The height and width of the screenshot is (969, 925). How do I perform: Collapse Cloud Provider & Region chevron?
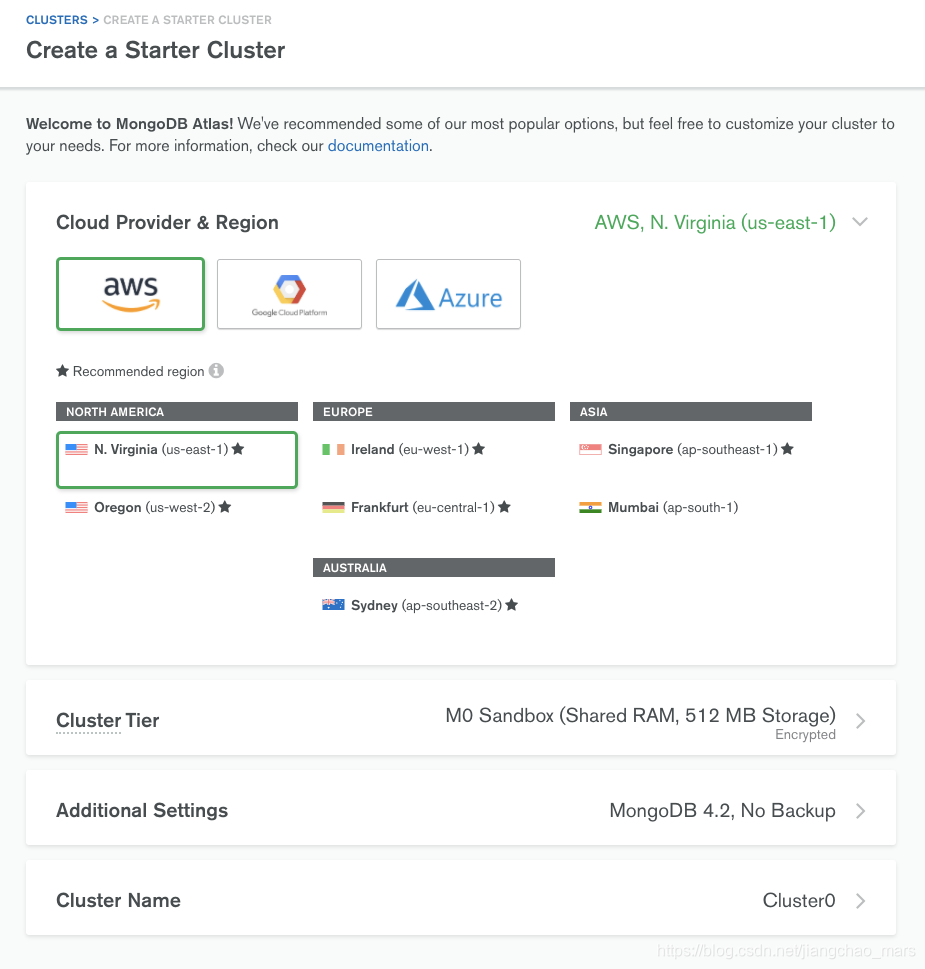(860, 222)
